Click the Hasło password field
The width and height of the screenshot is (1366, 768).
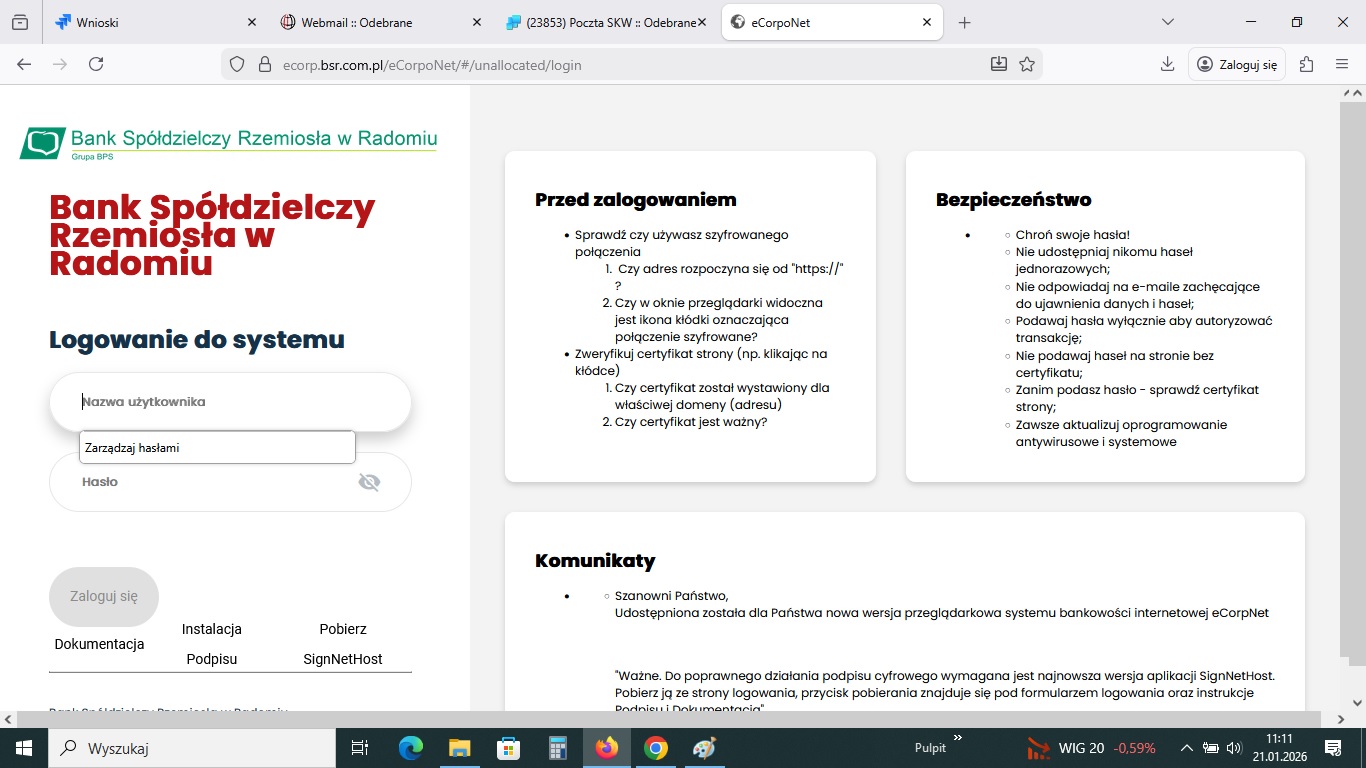(230, 482)
